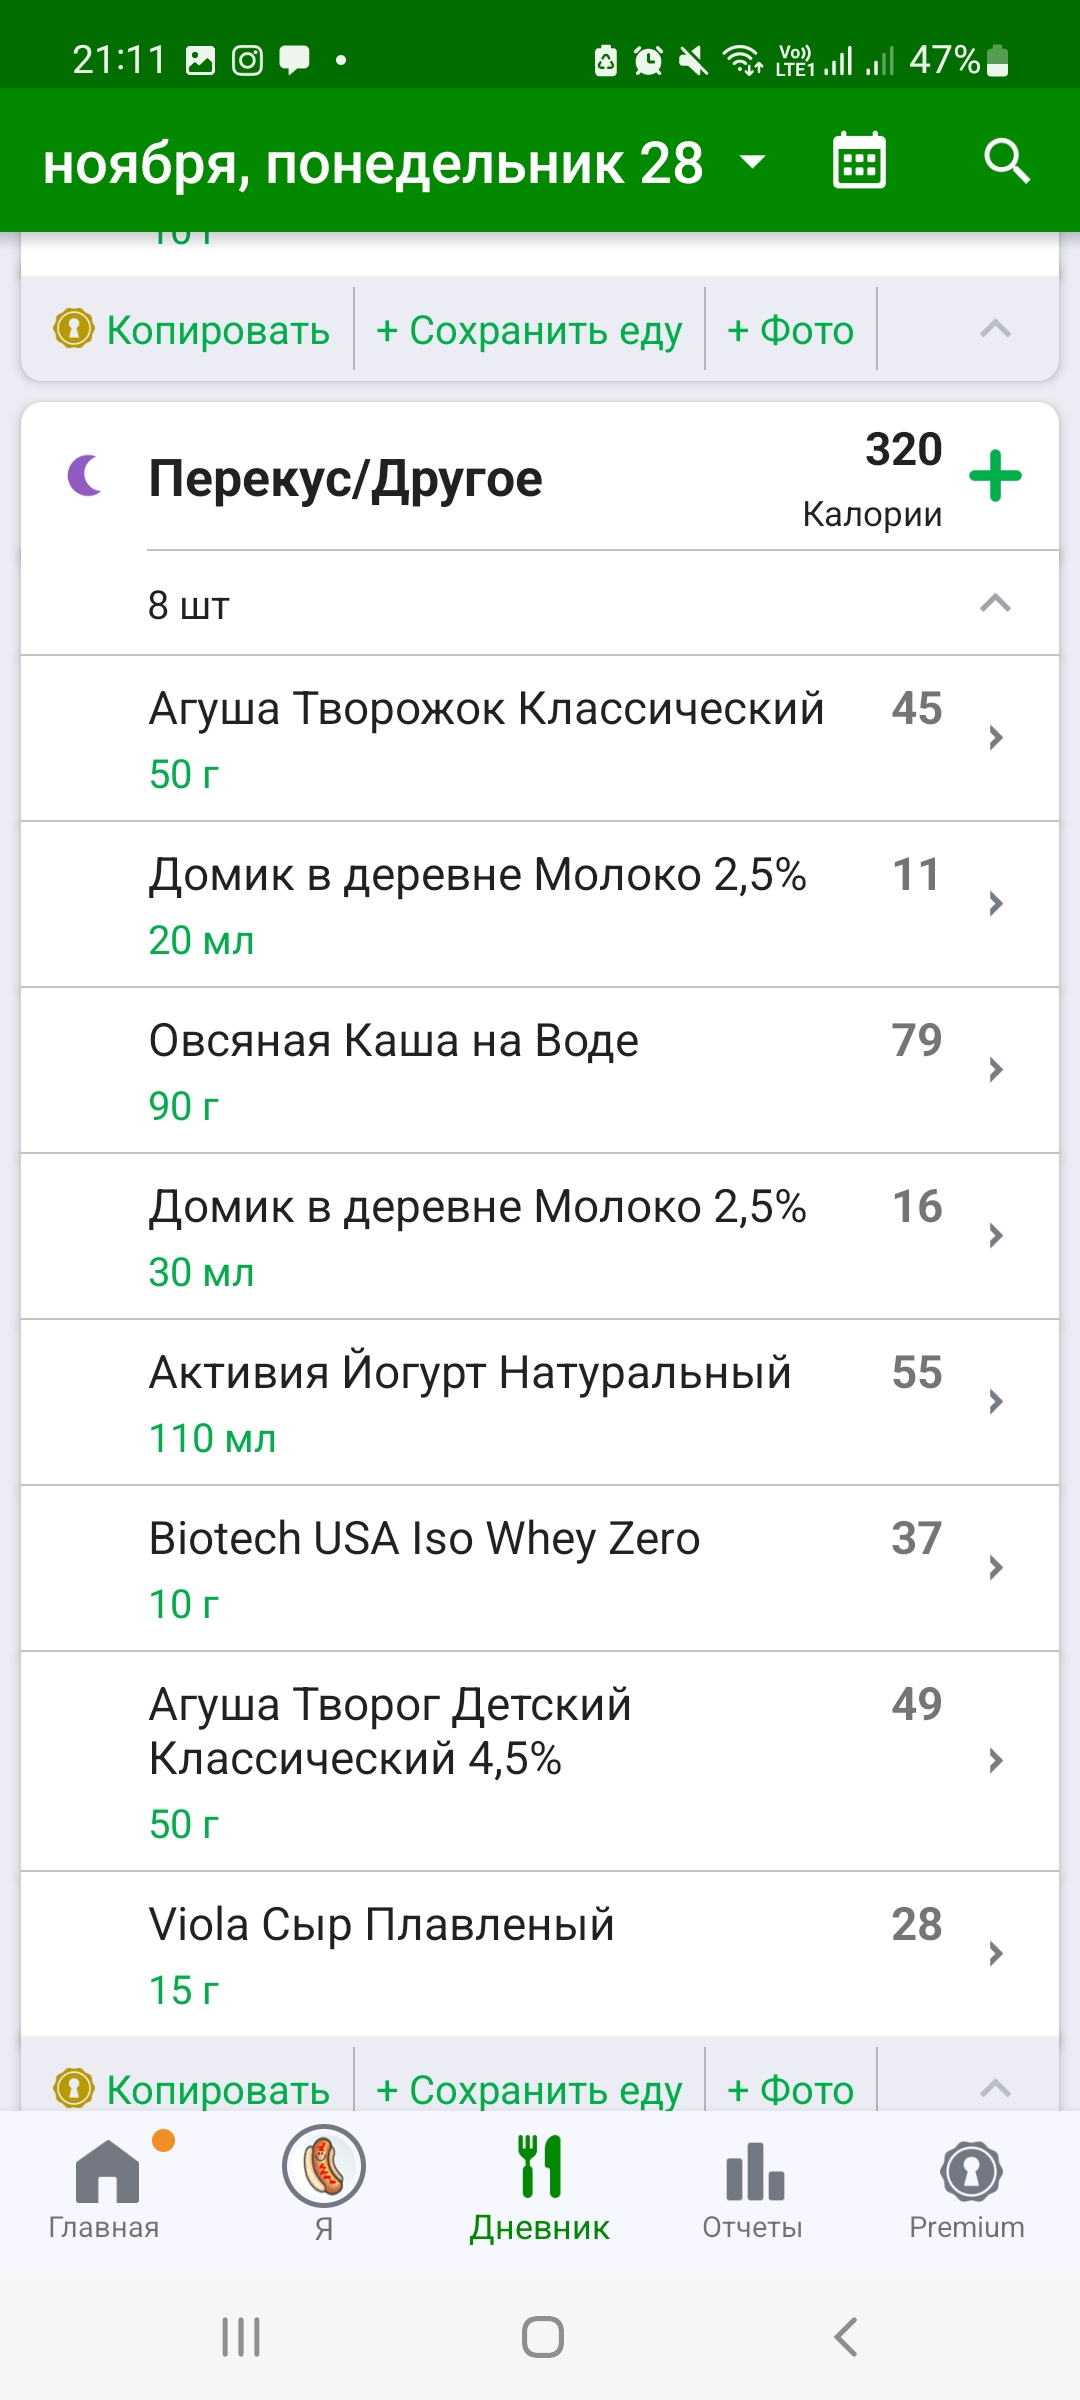Open the Главная home tab

pos(105,2184)
